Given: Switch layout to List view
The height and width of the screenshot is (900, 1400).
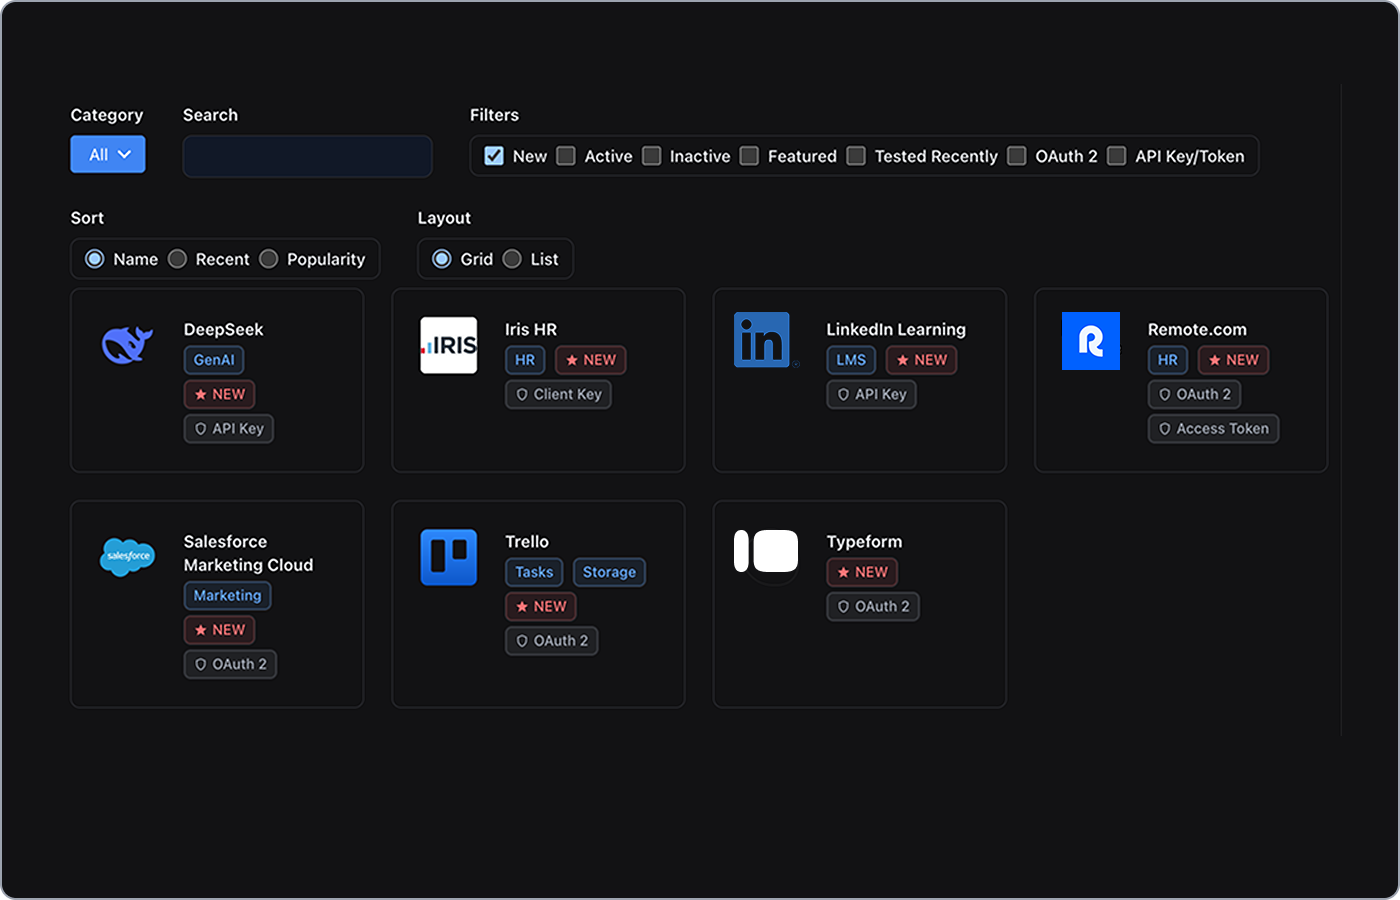Looking at the screenshot, I should 512,258.
